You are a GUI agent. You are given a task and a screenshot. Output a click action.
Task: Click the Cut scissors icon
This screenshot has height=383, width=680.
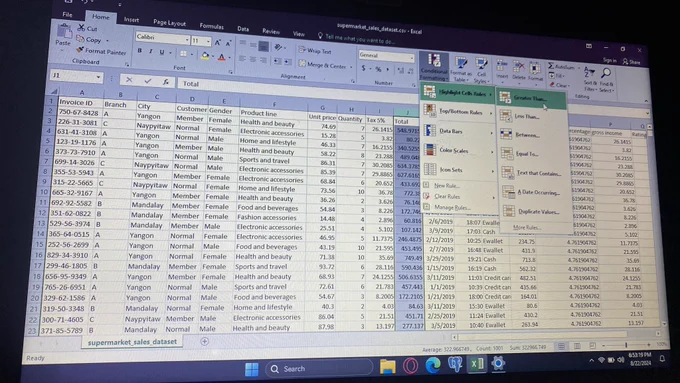coord(81,28)
